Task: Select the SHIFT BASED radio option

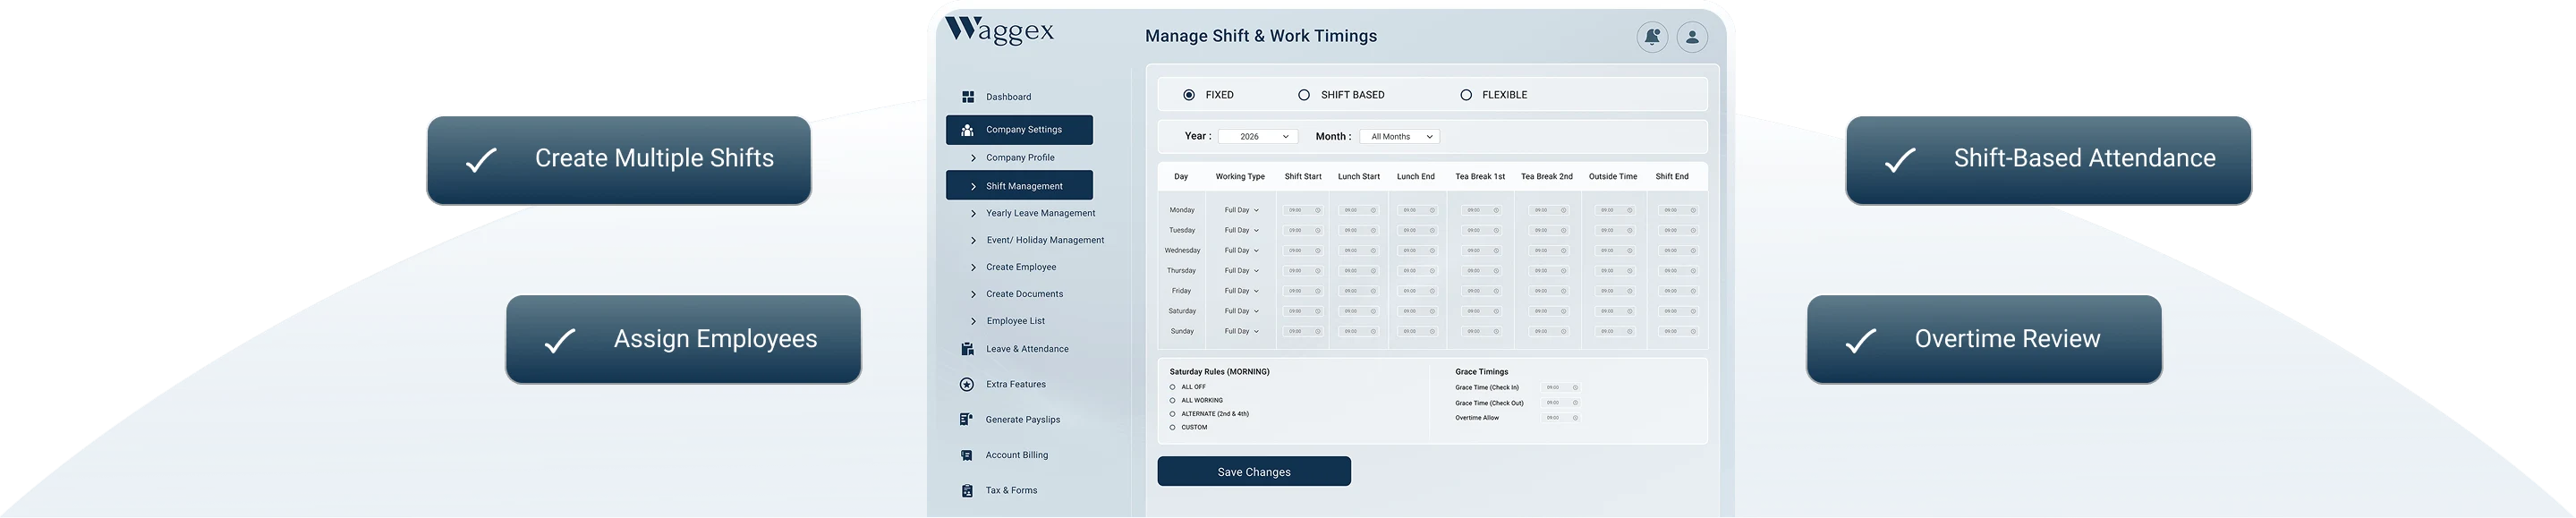Action: pos(1304,95)
